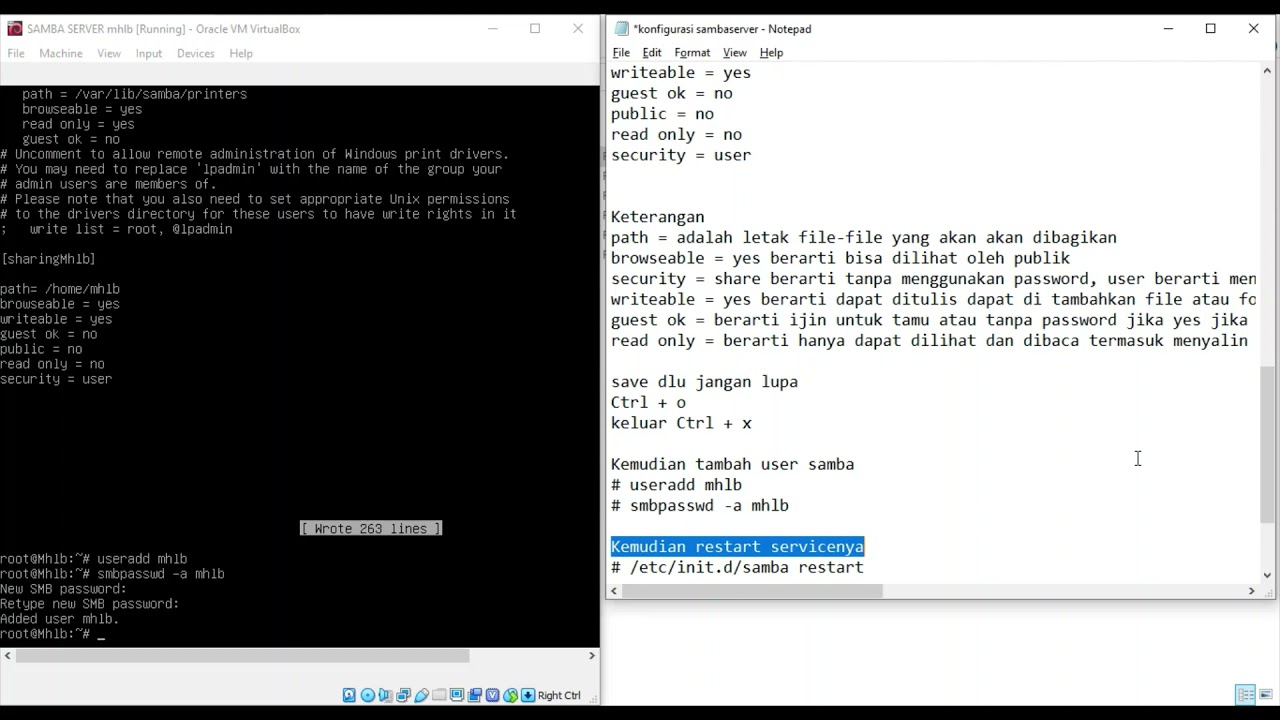Click 'path= /home/mhlb' line in terminal
Viewport: 1280px width, 720px height.
point(60,289)
